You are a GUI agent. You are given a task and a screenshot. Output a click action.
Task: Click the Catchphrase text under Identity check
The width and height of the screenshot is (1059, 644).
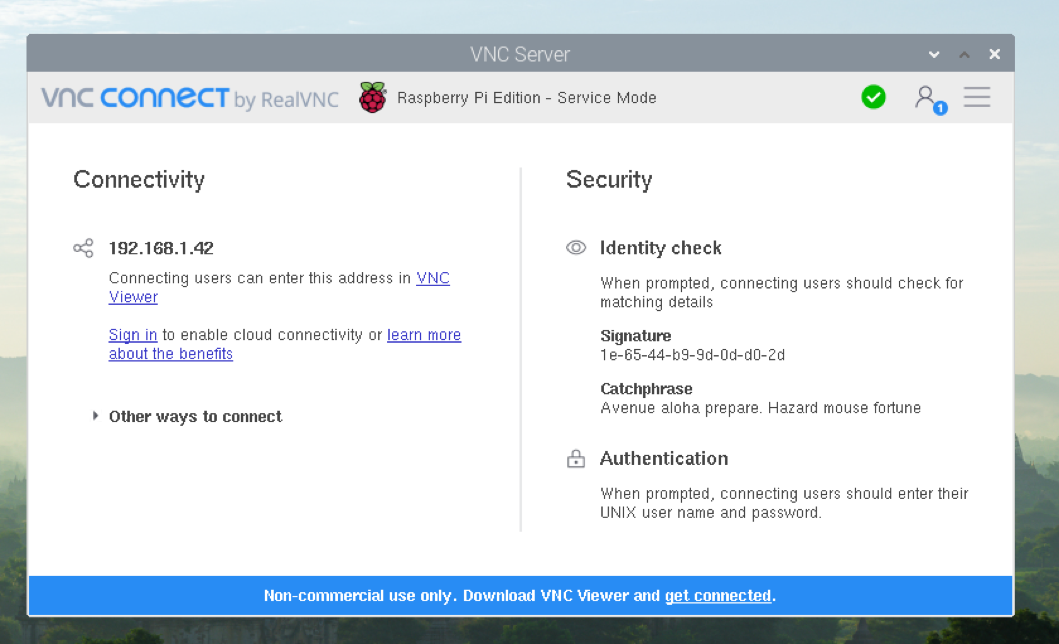click(x=758, y=407)
